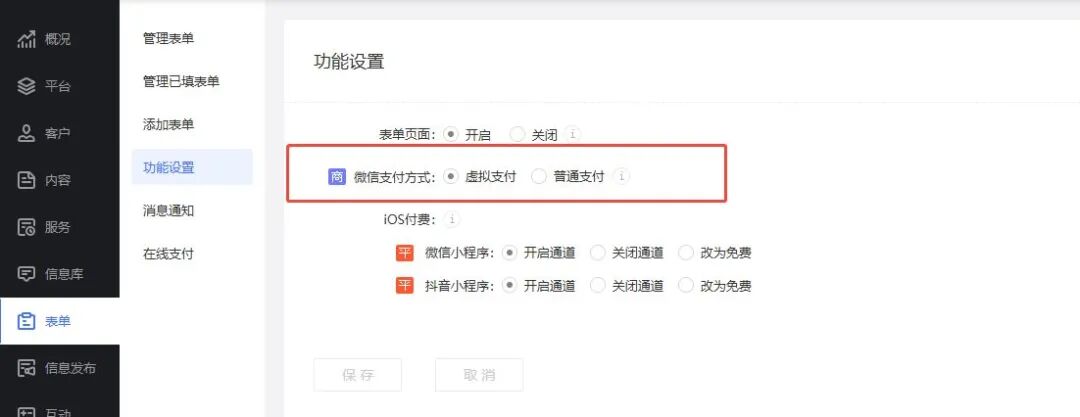
Task: Click the 服务 icon in sidebar
Action: 26,227
